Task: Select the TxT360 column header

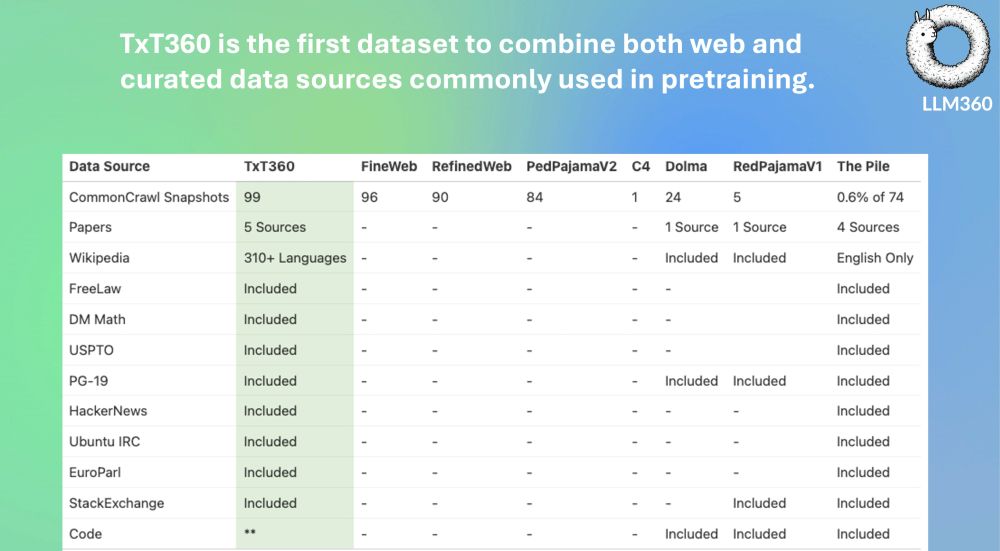Action: tap(269, 166)
